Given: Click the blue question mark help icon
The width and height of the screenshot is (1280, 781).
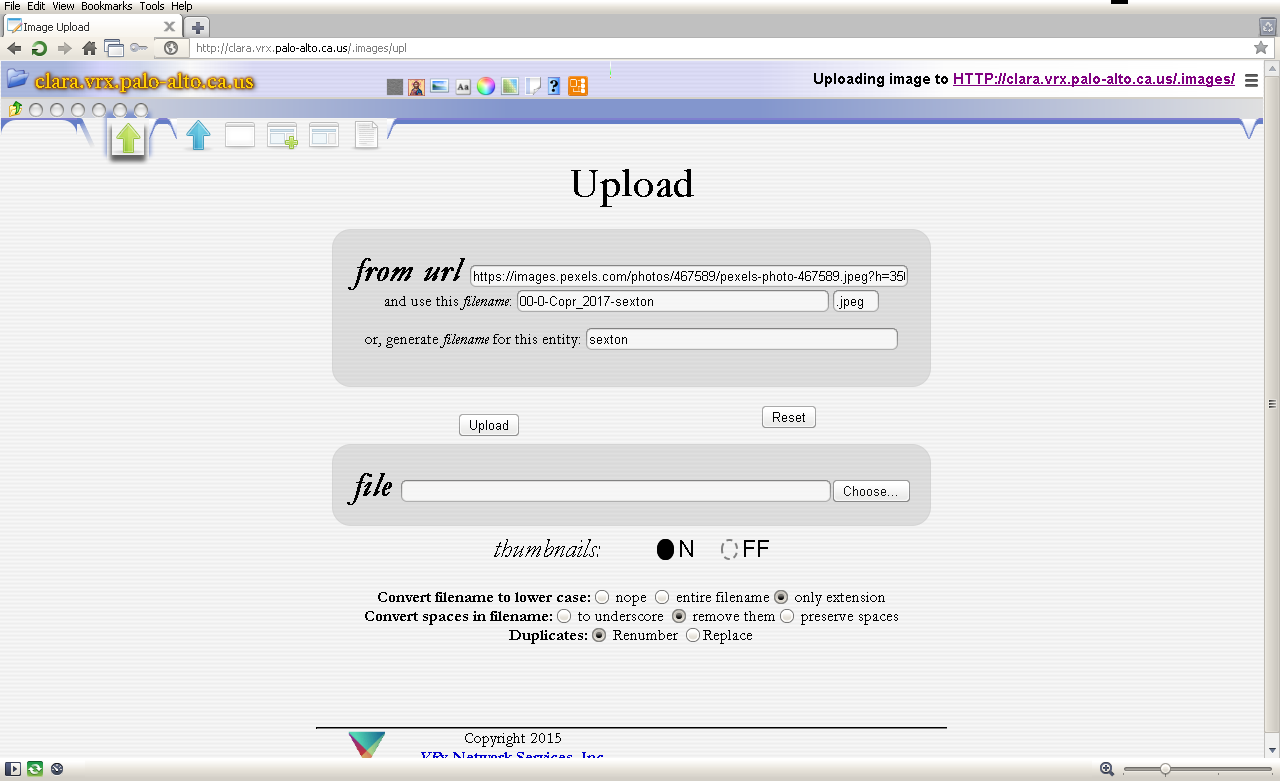Looking at the screenshot, I should point(554,87).
